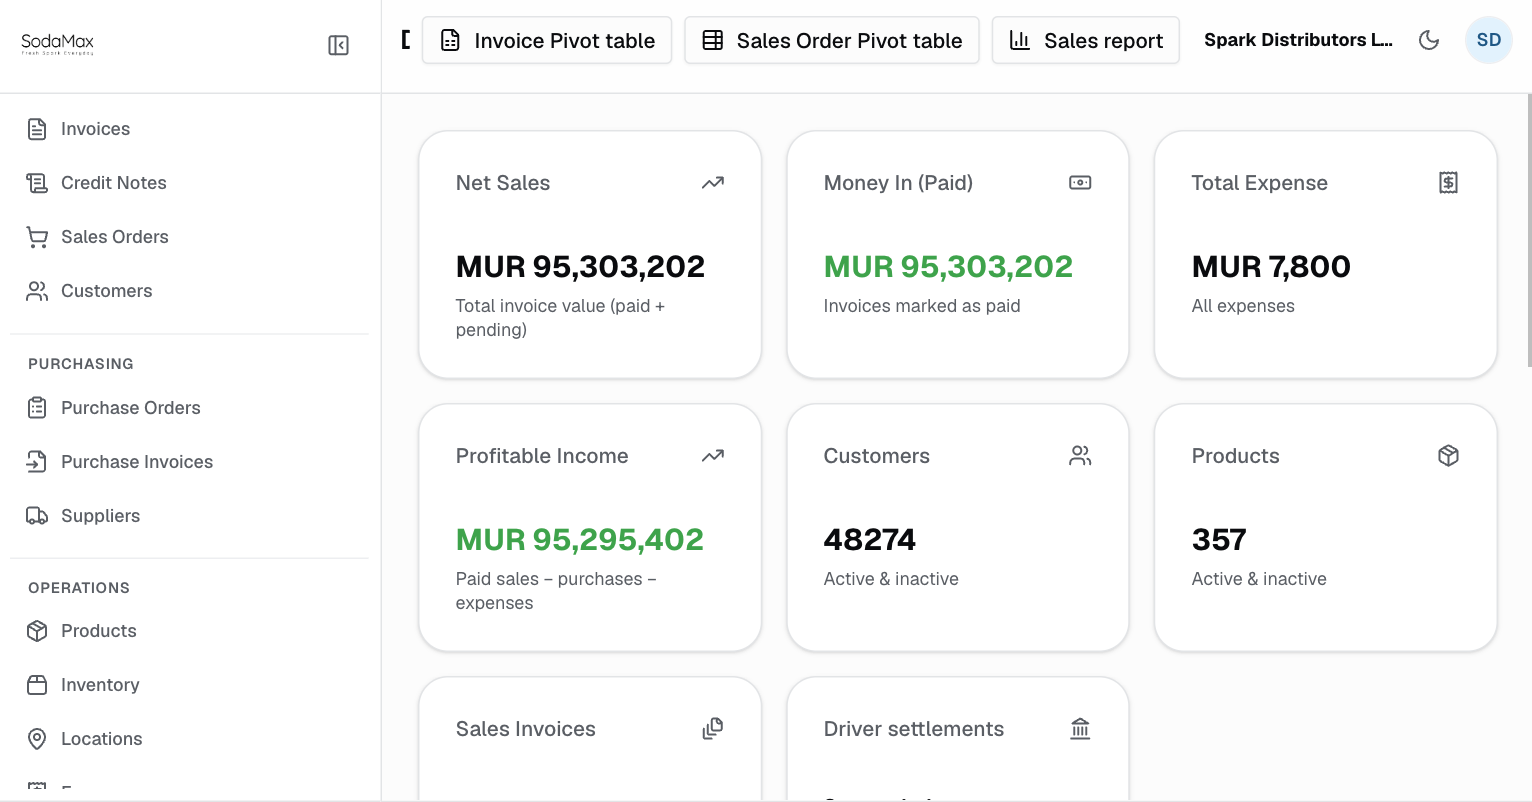Click the copy icon on Sales Invoices card

[713, 729]
